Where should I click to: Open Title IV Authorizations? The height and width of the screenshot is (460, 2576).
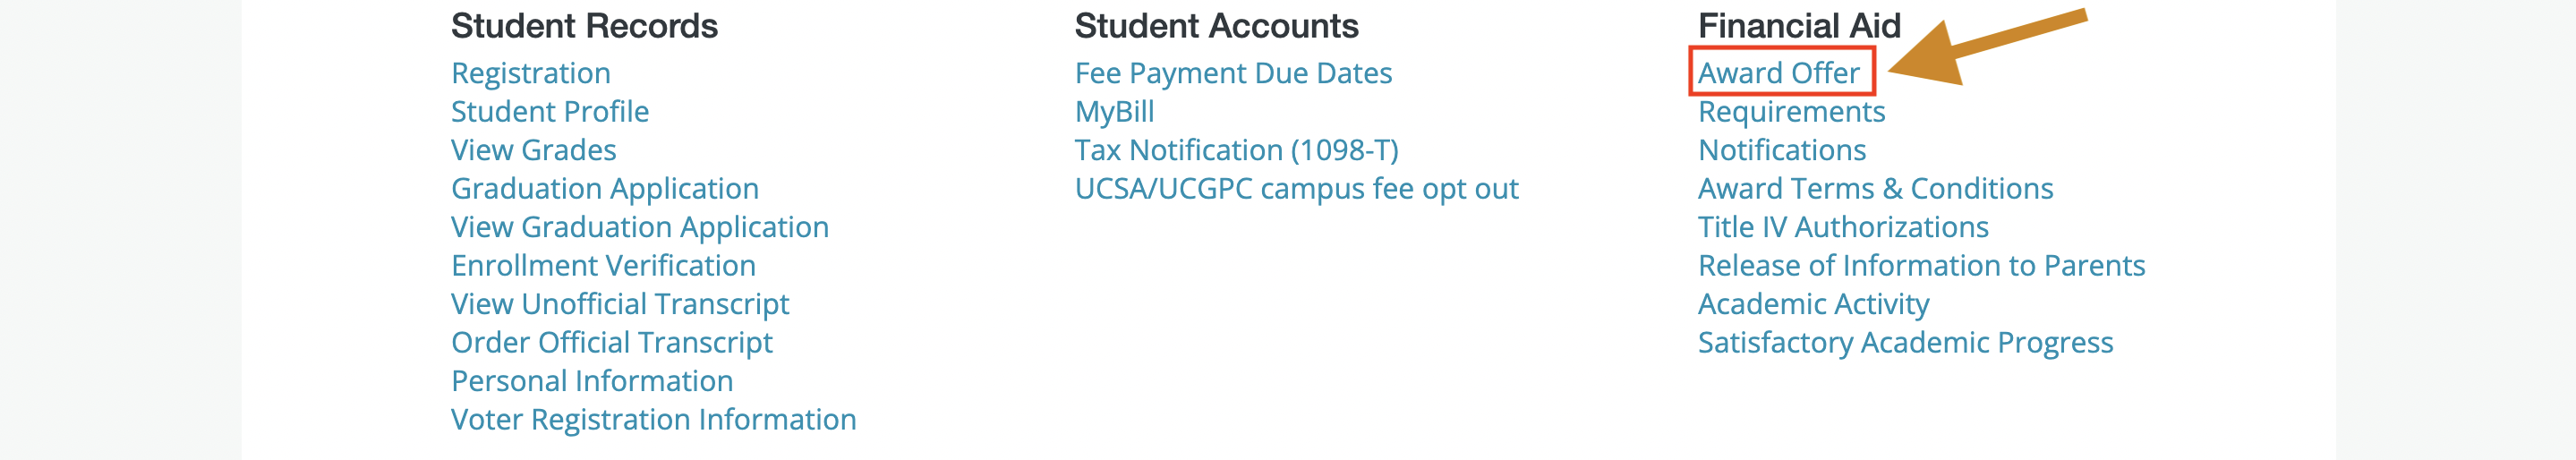[x=1843, y=228]
